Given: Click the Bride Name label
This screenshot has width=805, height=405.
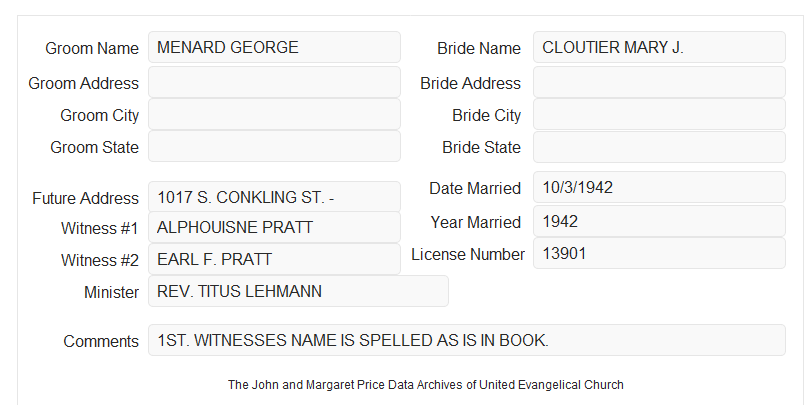Looking at the screenshot, I should click(479, 48).
